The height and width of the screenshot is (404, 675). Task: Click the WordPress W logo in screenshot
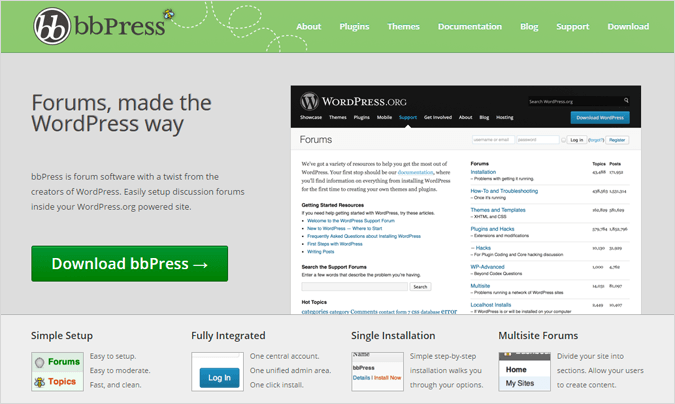point(309,101)
